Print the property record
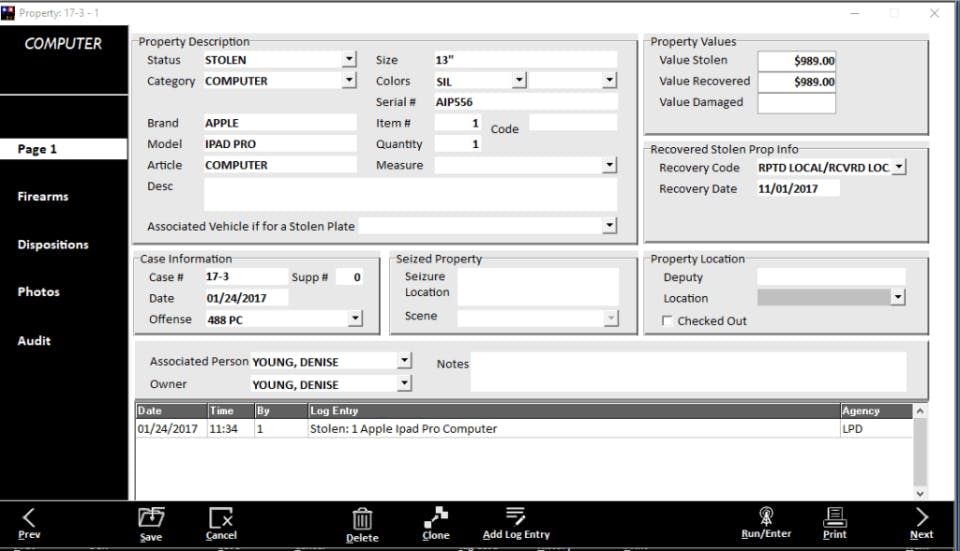Viewport: 960px width, 551px height. 834,524
